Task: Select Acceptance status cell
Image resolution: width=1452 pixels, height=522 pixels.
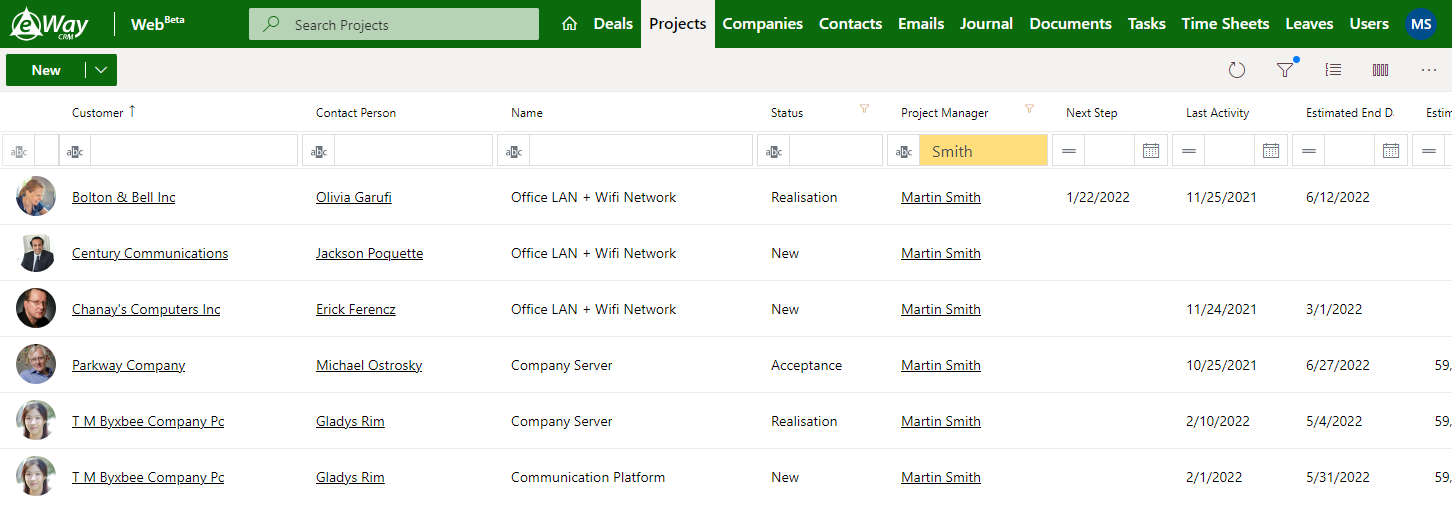Action: 806,365
